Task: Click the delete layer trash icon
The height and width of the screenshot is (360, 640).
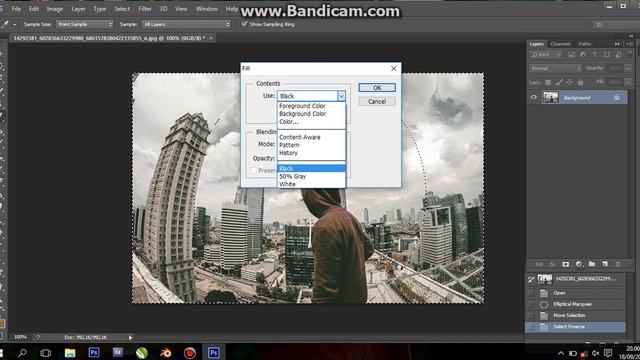Action: pyautogui.click(x=618, y=264)
